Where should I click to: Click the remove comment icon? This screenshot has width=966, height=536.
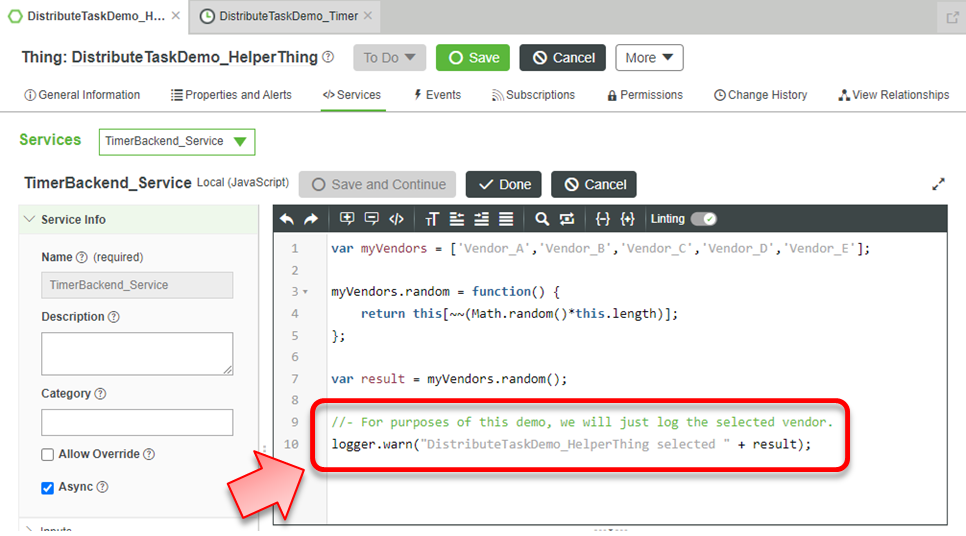coord(371,219)
